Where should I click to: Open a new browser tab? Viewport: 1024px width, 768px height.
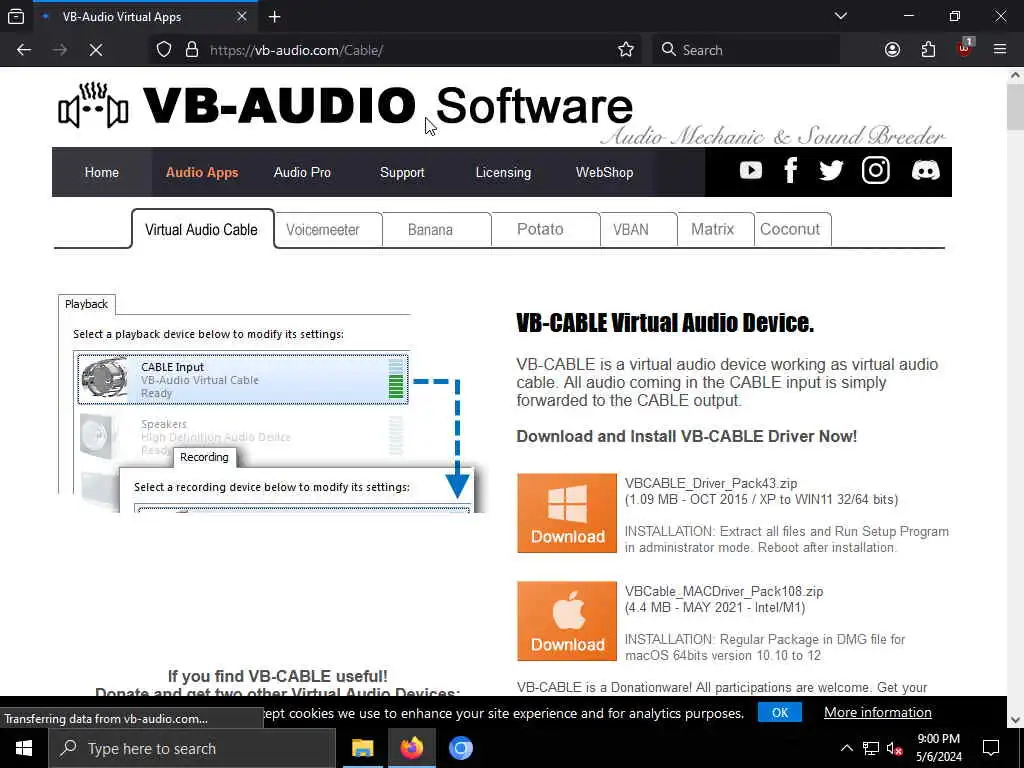(x=275, y=17)
